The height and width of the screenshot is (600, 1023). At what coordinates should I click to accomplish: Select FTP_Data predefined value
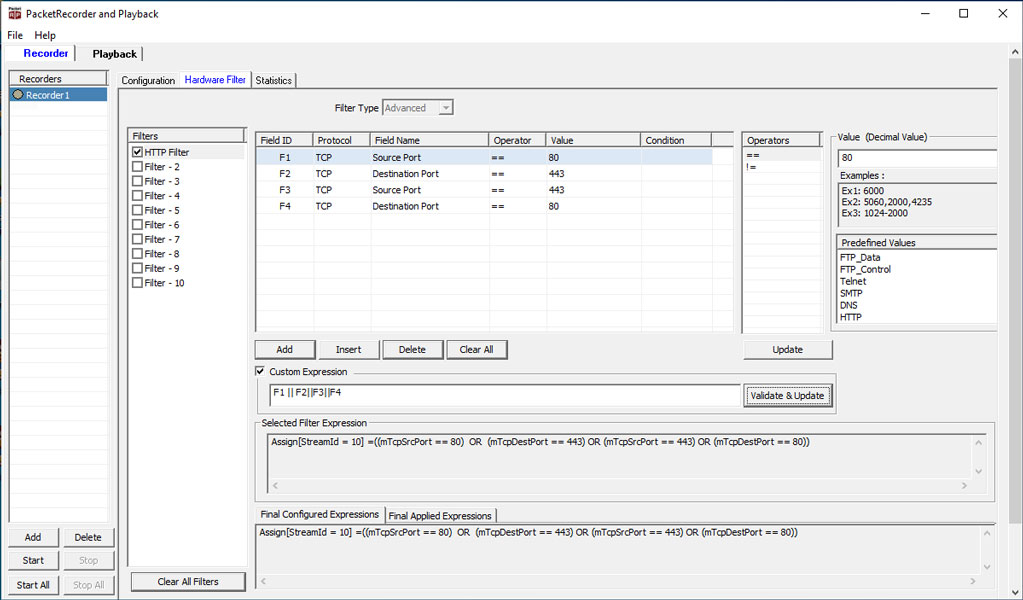point(860,258)
